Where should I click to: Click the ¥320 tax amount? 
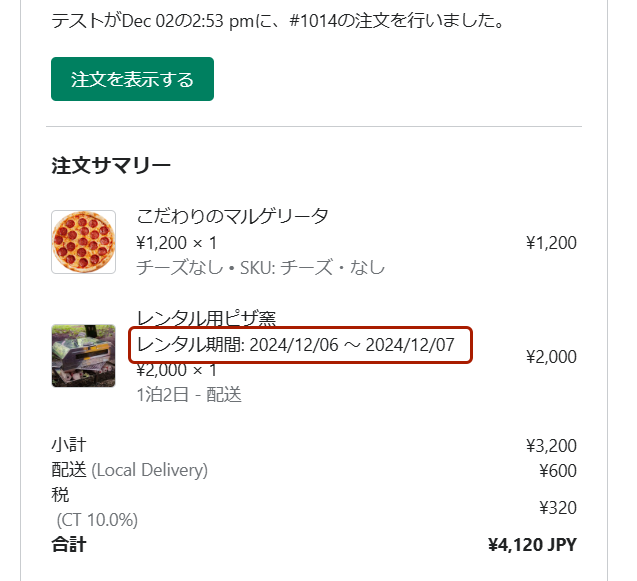(x=557, y=508)
